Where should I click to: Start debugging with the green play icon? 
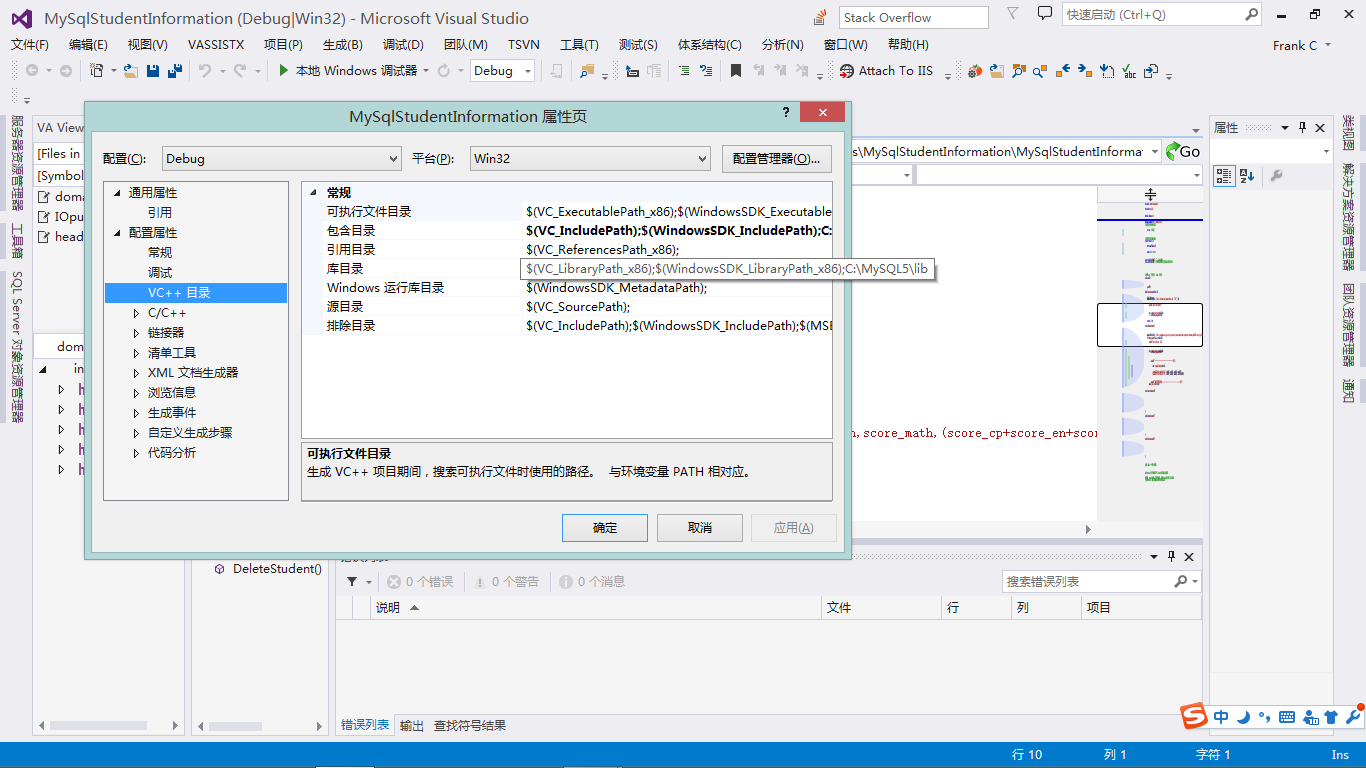coord(284,71)
